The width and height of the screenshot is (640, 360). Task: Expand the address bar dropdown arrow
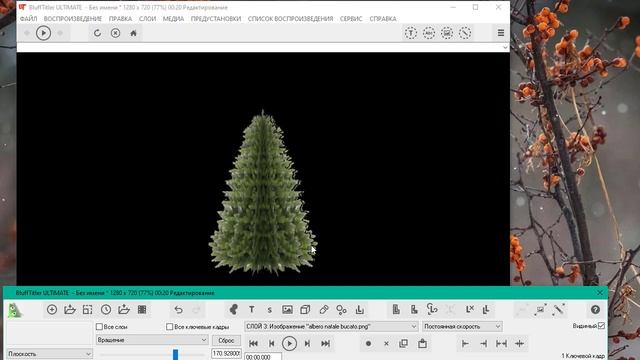505,47
